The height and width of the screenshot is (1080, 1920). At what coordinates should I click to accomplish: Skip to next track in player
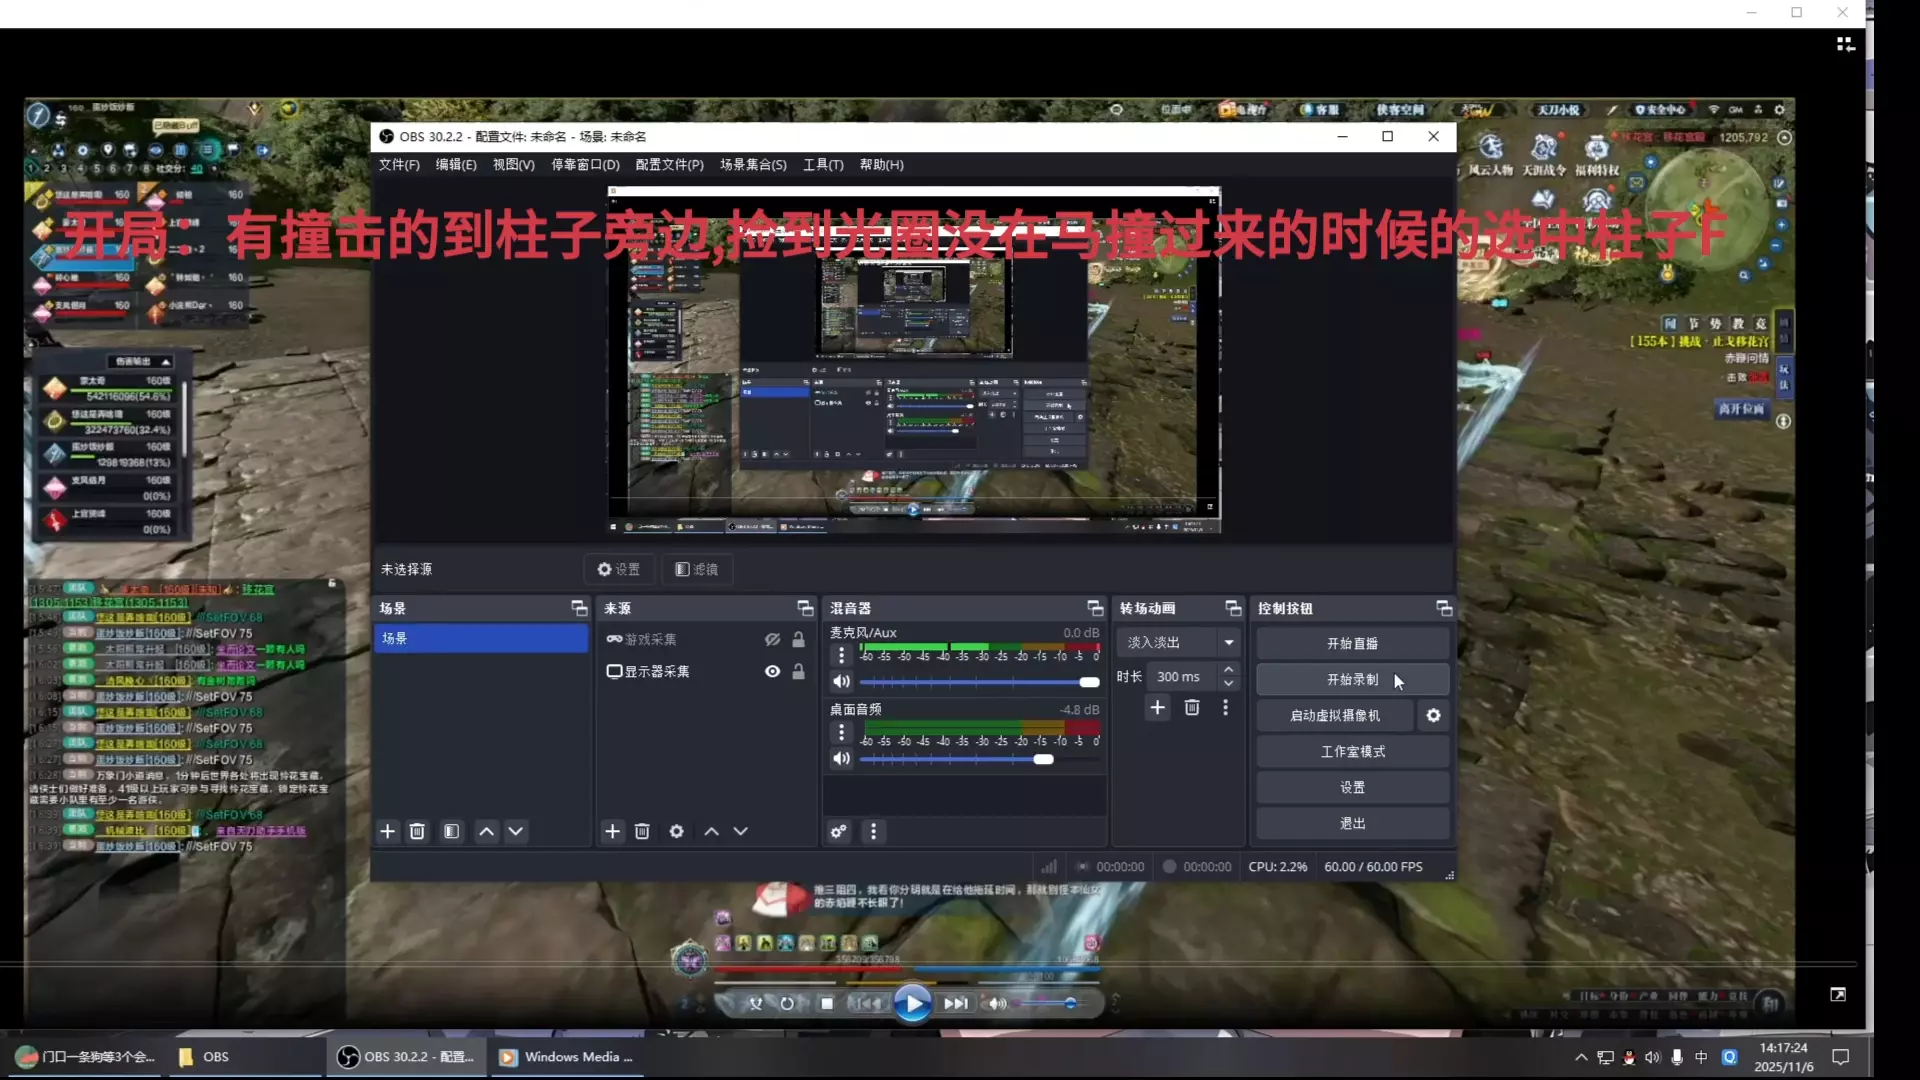tap(956, 1003)
